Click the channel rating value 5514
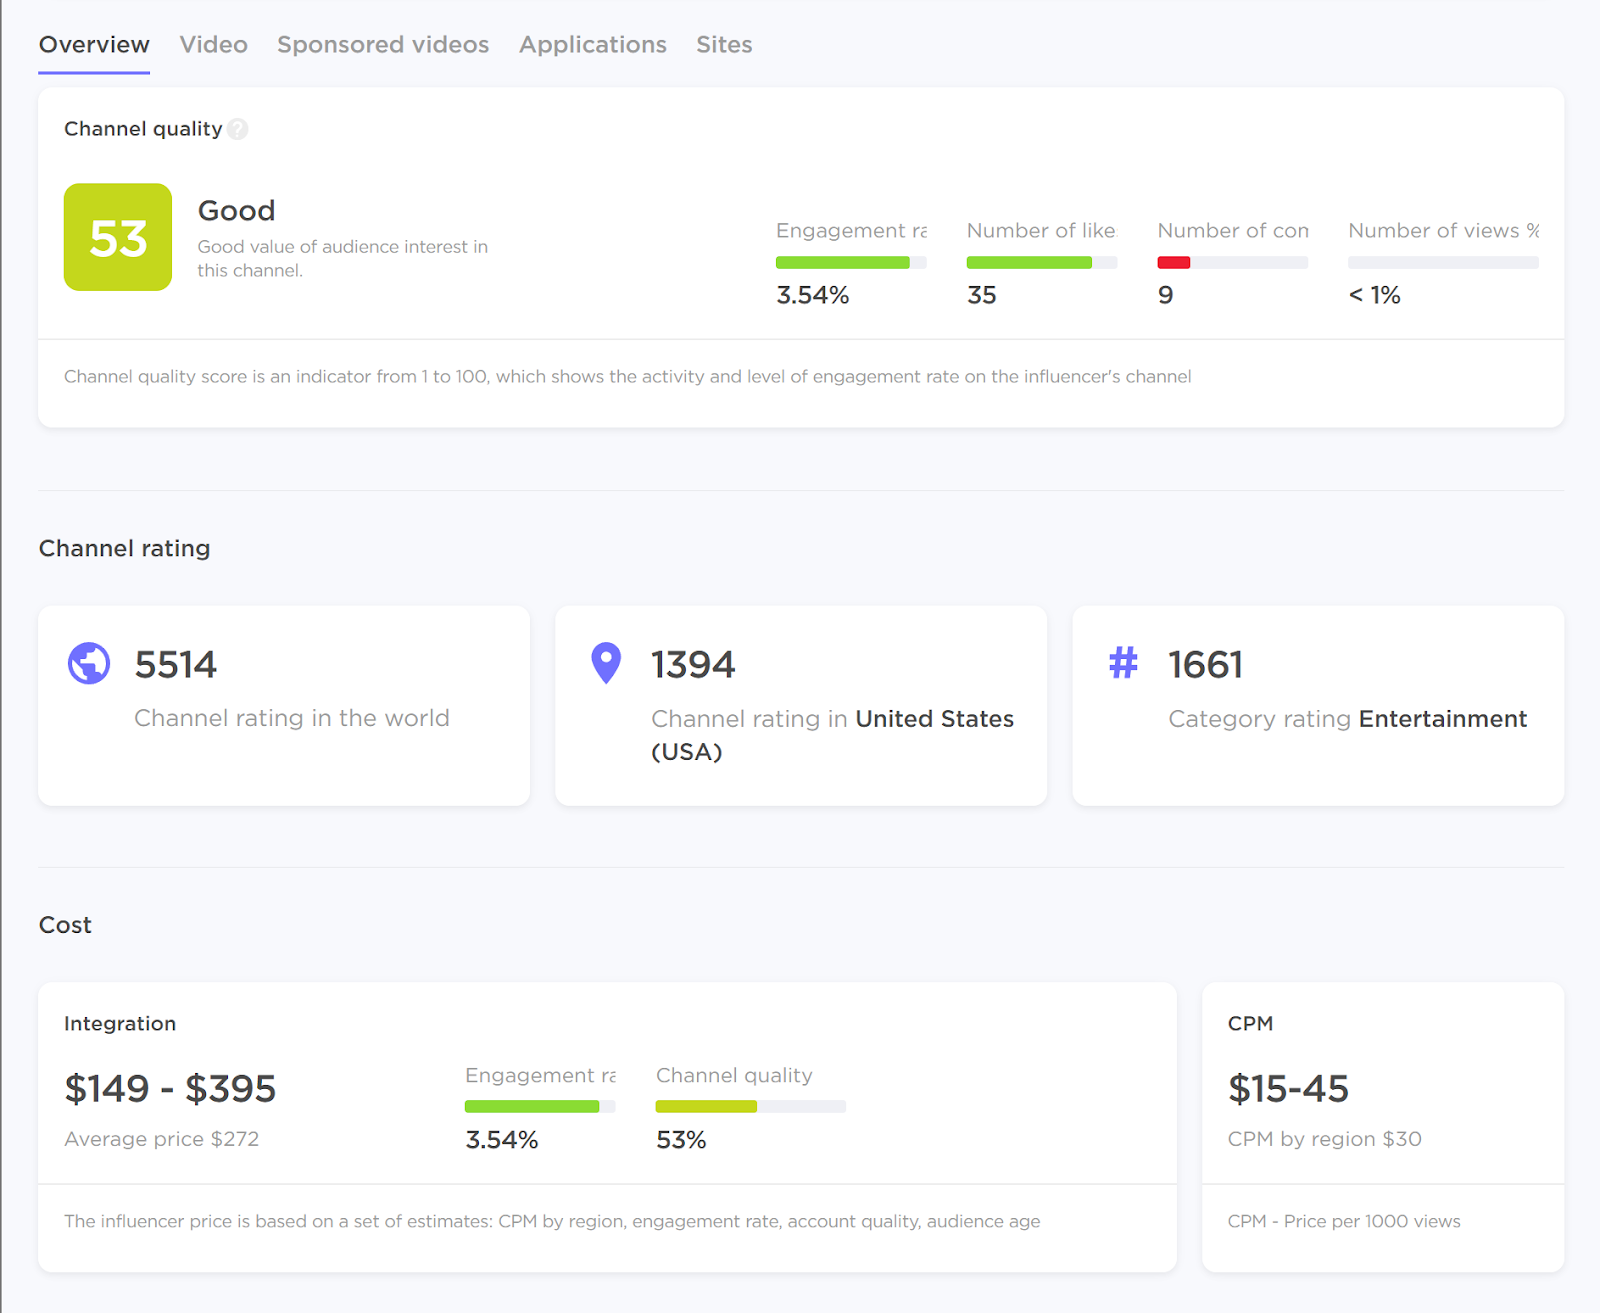The width and height of the screenshot is (1600, 1313). (176, 663)
